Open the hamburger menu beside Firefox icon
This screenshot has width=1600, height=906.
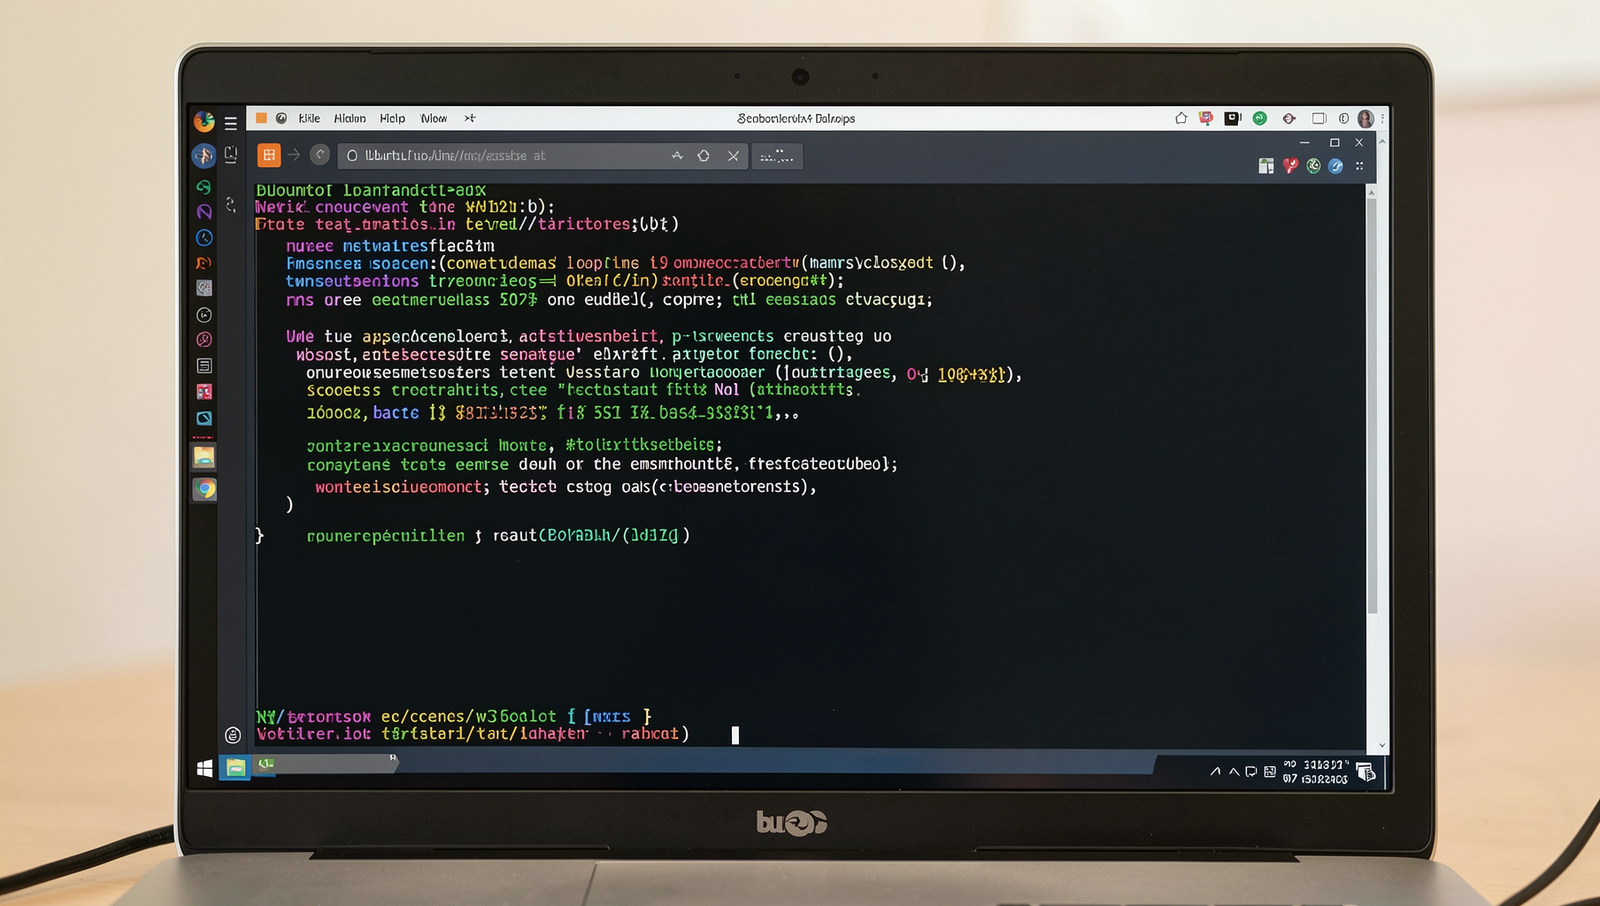tap(231, 124)
